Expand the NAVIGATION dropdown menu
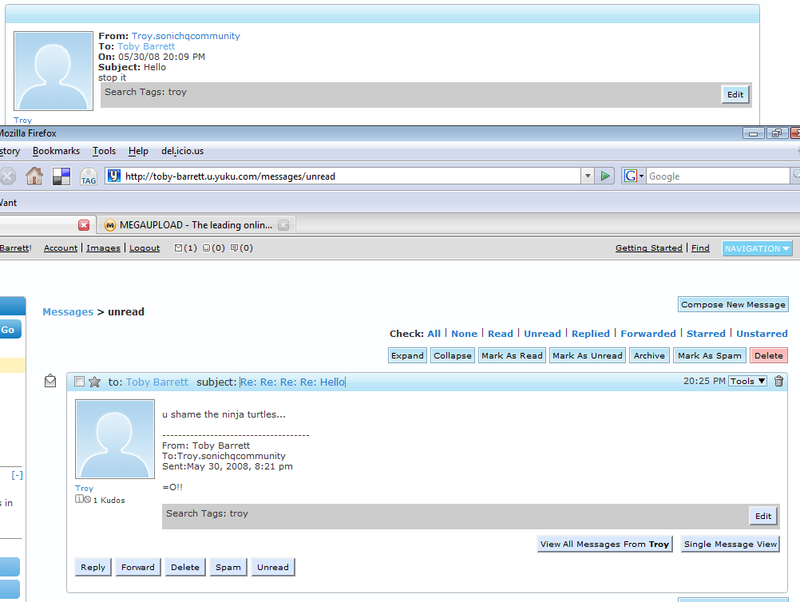The image size is (800, 602). (x=757, y=248)
